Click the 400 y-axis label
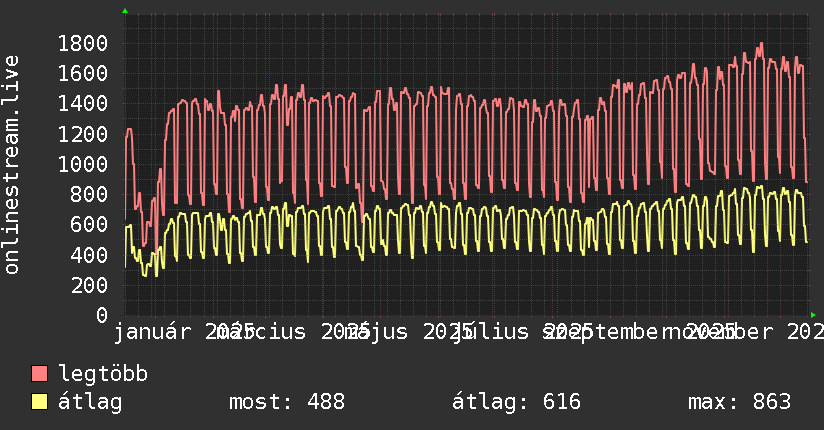This screenshot has width=824, height=430. (89, 255)
